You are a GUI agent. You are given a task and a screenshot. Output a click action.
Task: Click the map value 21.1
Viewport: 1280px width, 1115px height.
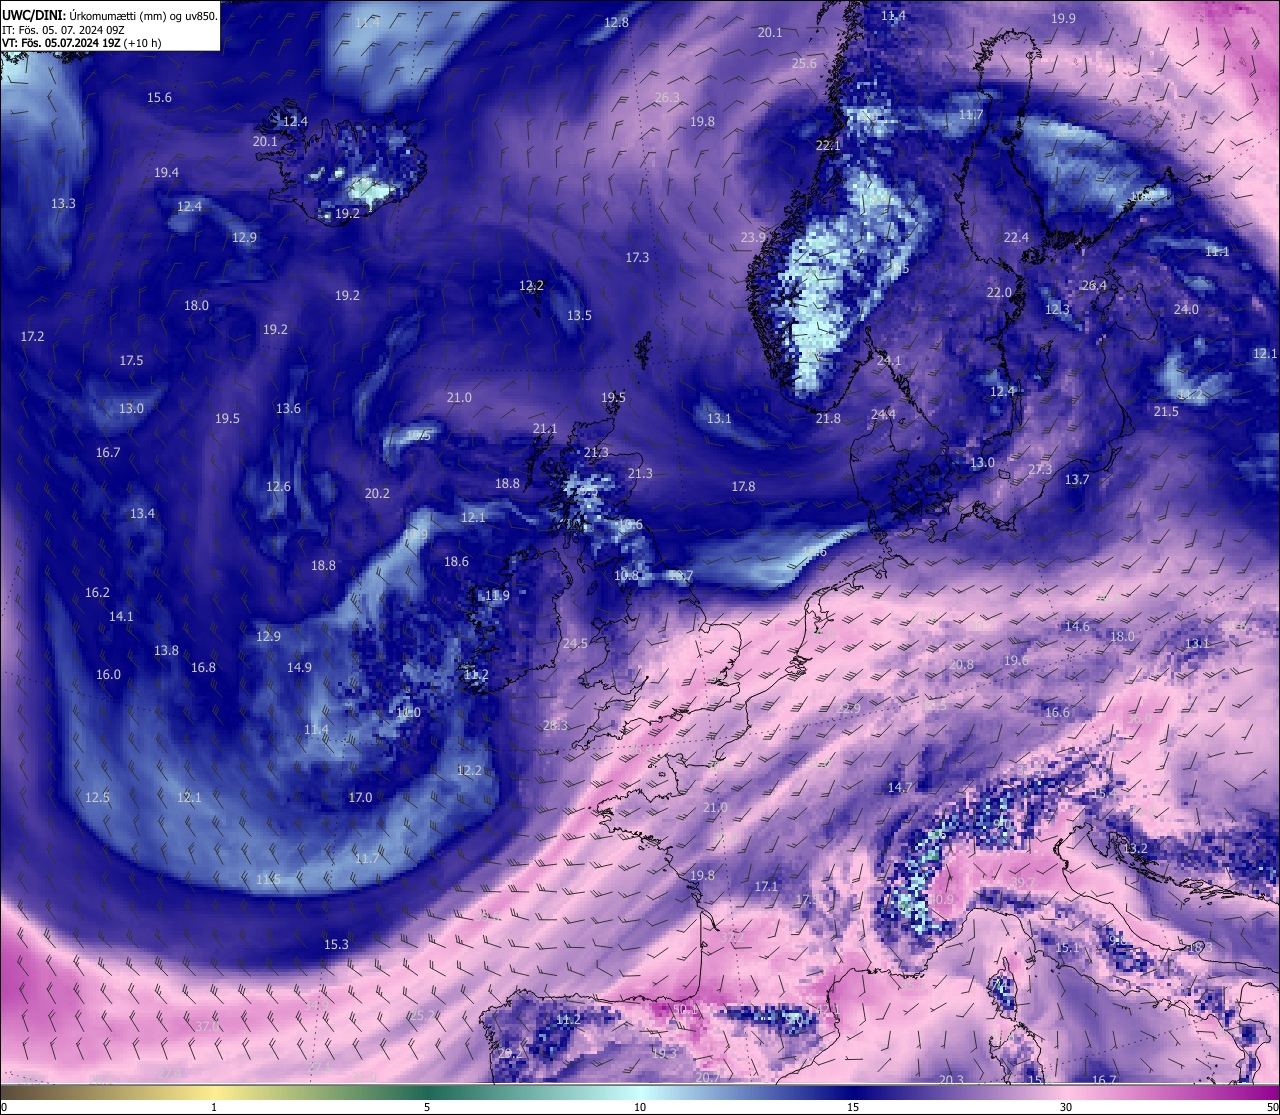(x=545, y=428)
